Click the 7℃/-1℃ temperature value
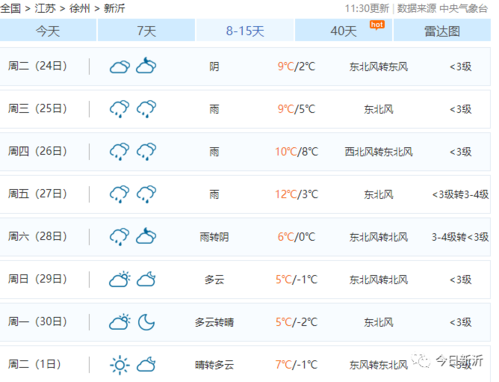This screenshot has width=499, height=382. click(296, 365)
